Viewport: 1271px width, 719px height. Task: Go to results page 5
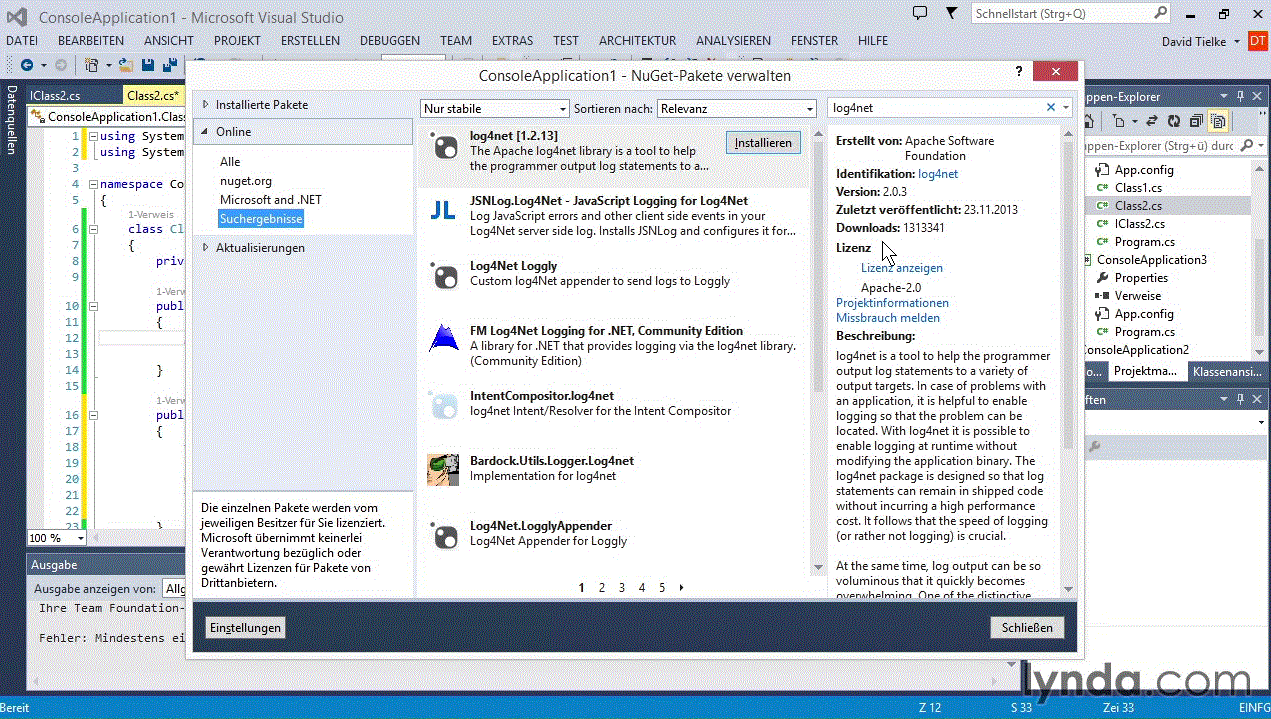tap(662, 588)
